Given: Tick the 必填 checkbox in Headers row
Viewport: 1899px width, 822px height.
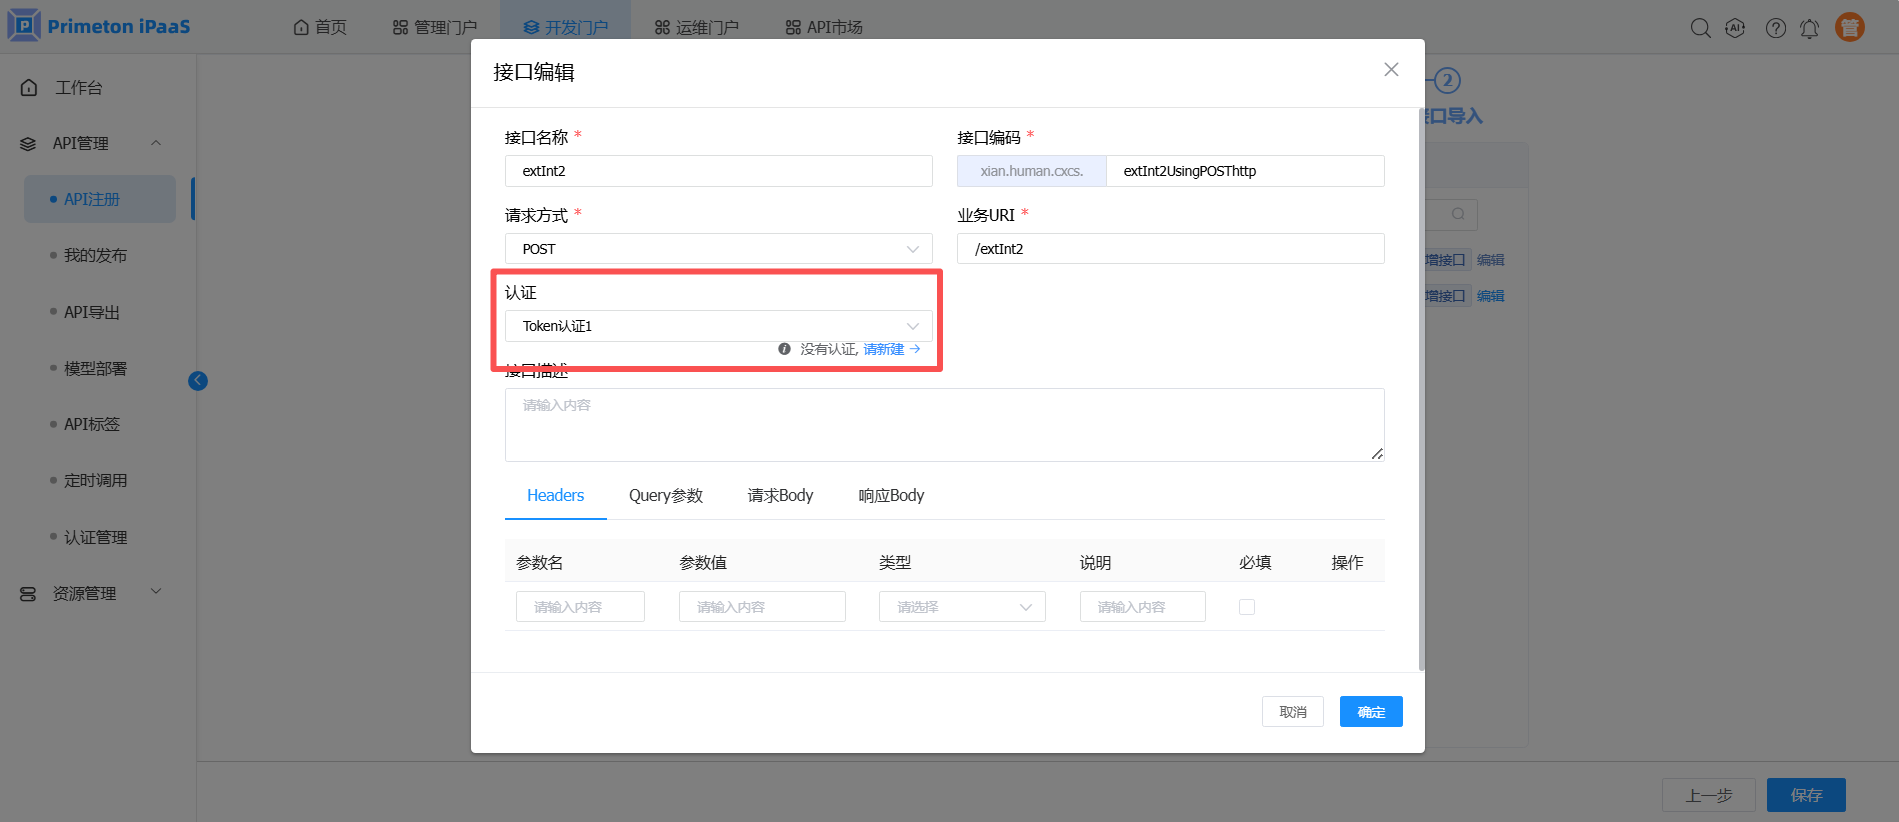Looking at the screenshot, I should click(1246, 607).
